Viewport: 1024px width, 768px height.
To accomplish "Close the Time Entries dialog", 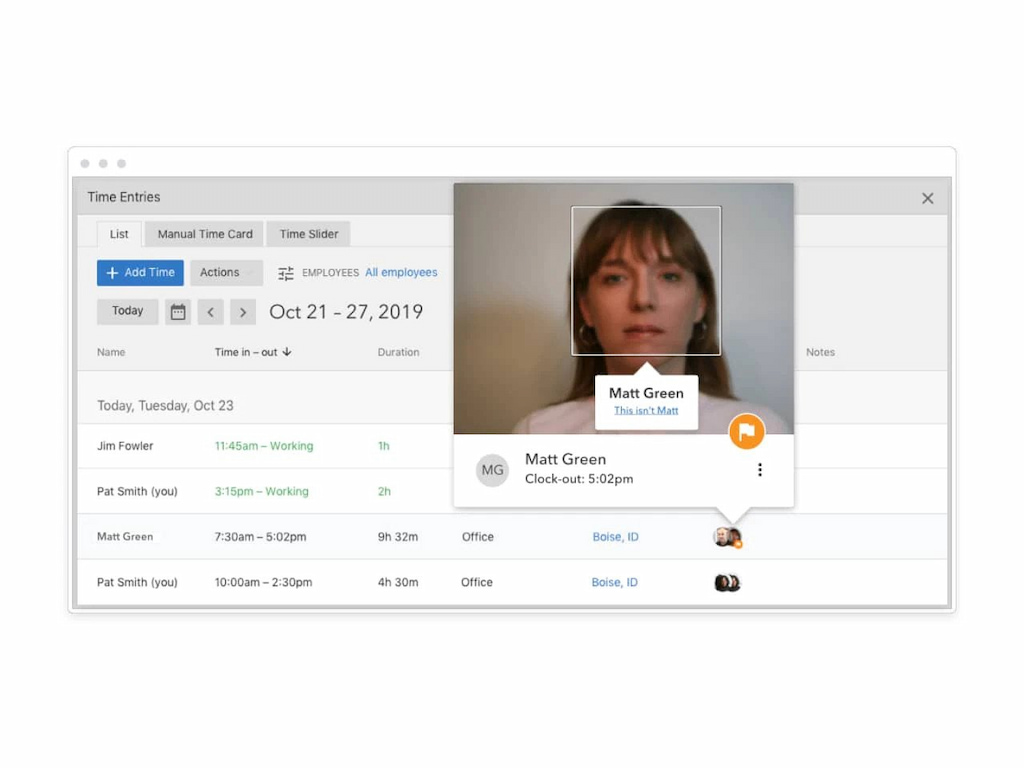I will pyautogui.click(x=927, y=198).
